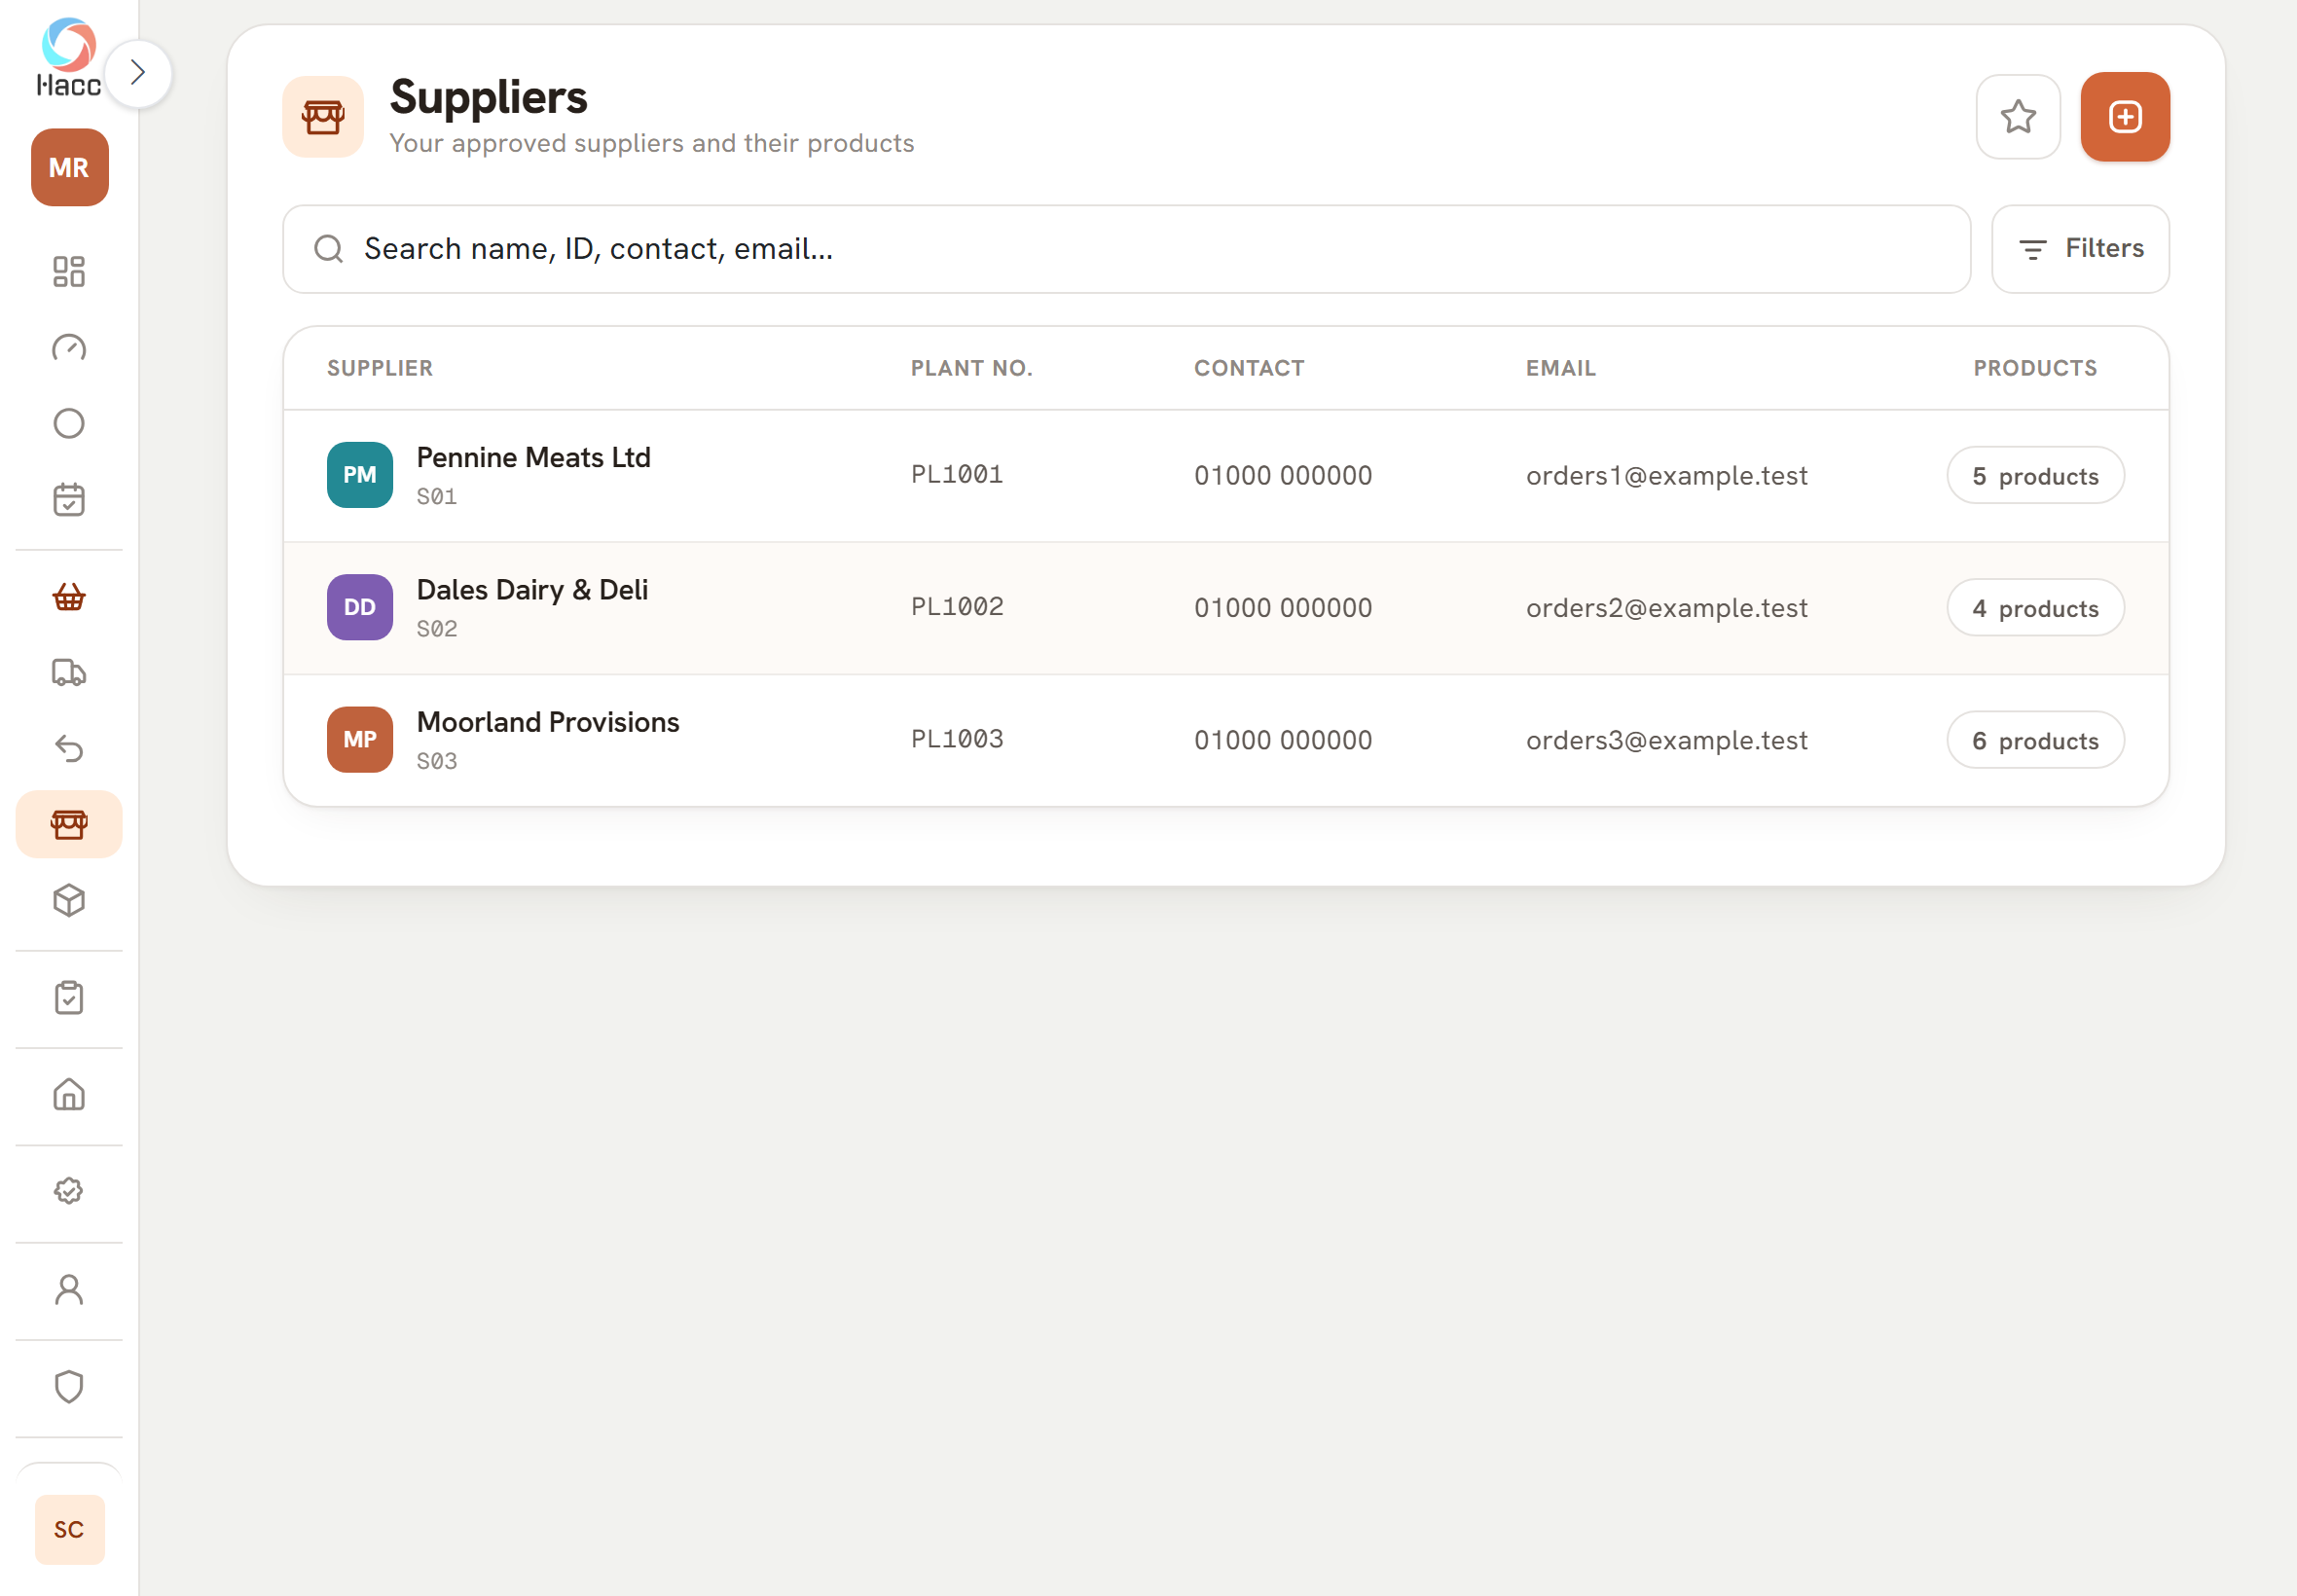Click the DD avatar for Dales Dairy
Screen dimensions: 2297x1596
pos(360,607)
